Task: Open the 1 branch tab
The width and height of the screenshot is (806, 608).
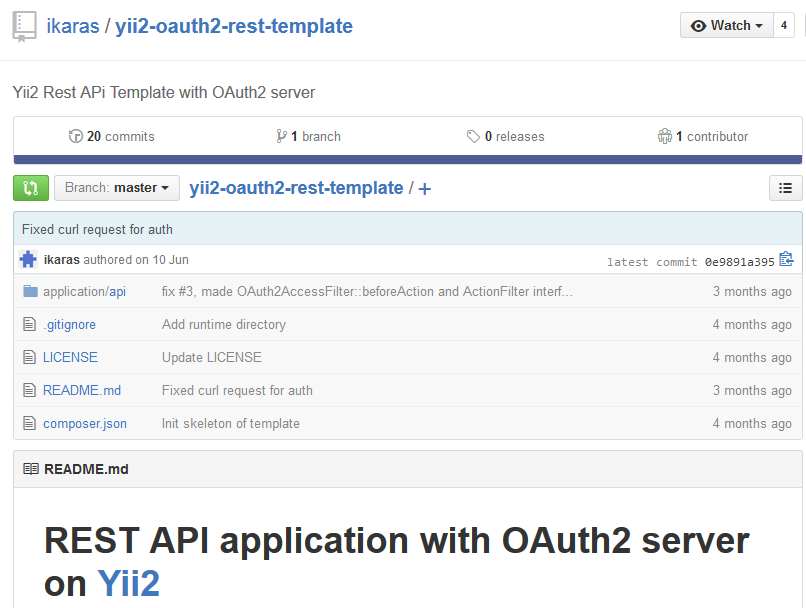Action: 308,137
